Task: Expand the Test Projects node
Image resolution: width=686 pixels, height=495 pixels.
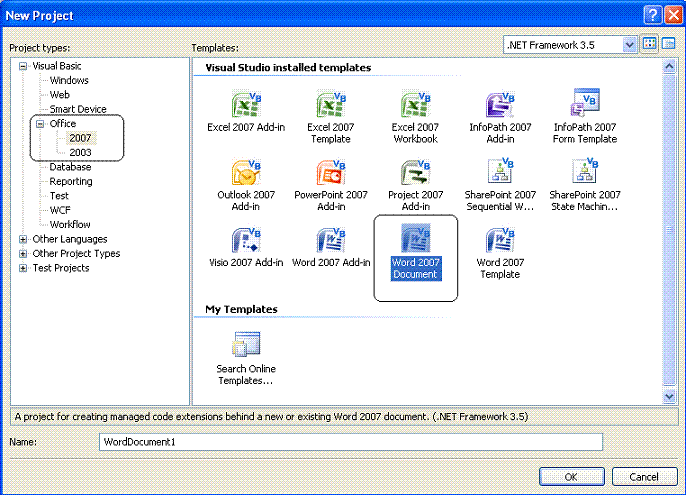Action: pyautogui.click(x=23, y=268)
